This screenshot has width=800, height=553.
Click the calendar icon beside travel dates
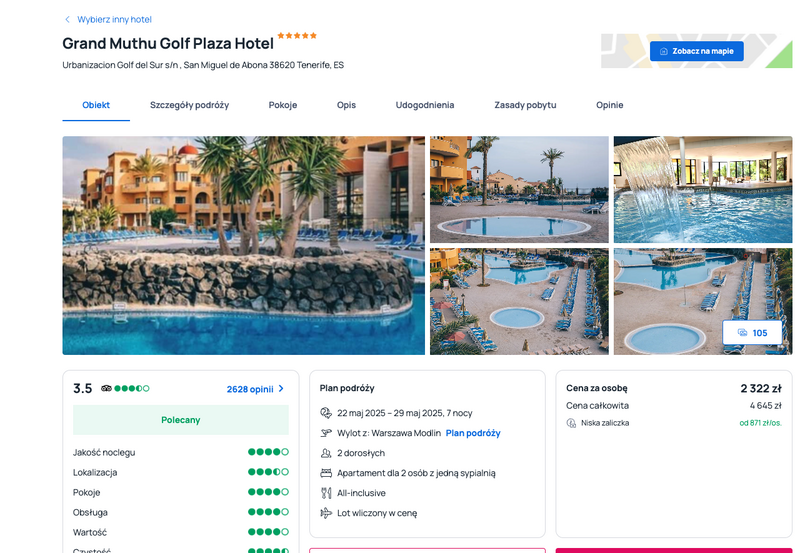(326, 413)
